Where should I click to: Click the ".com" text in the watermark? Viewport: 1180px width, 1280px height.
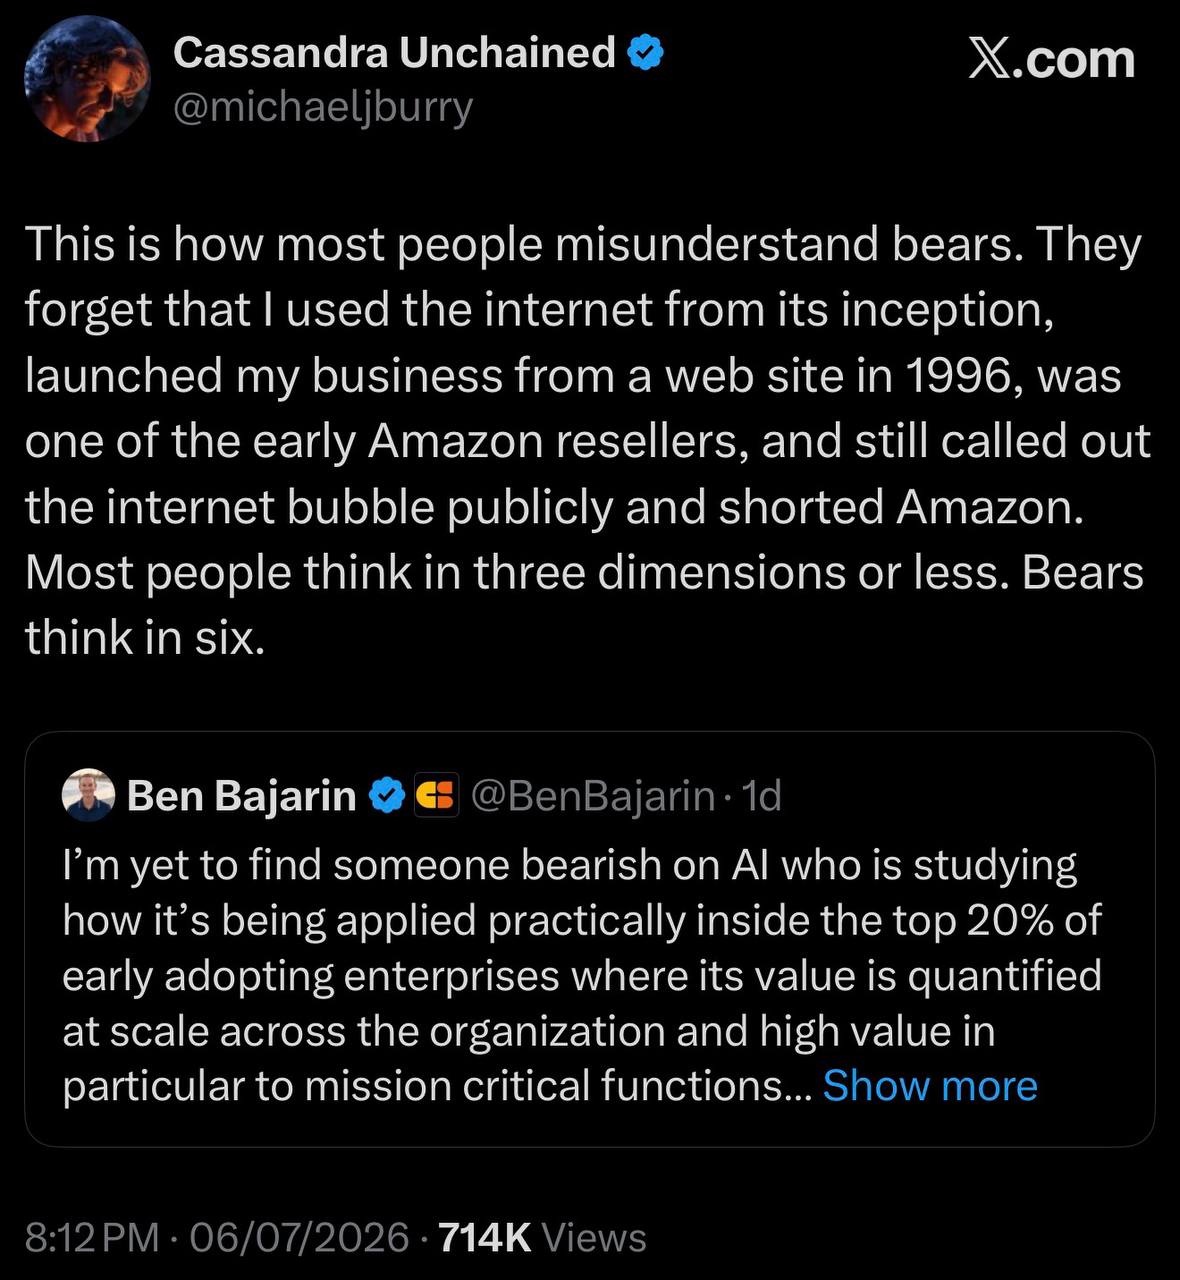coord(1076,62)
